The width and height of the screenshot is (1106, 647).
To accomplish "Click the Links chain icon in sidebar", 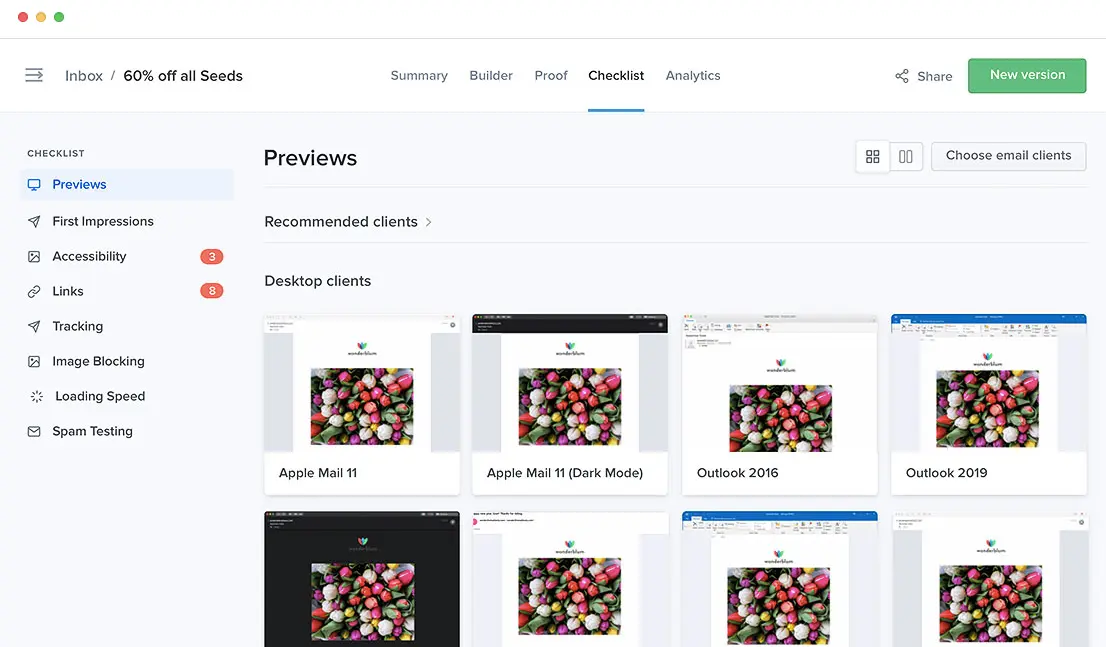I will (x=34, y=292).
